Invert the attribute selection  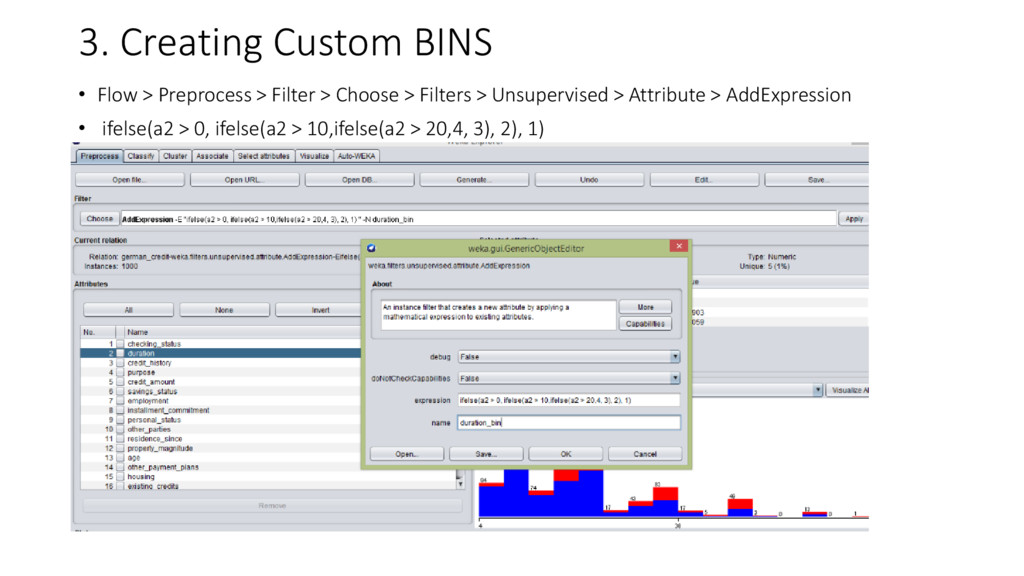320,310
